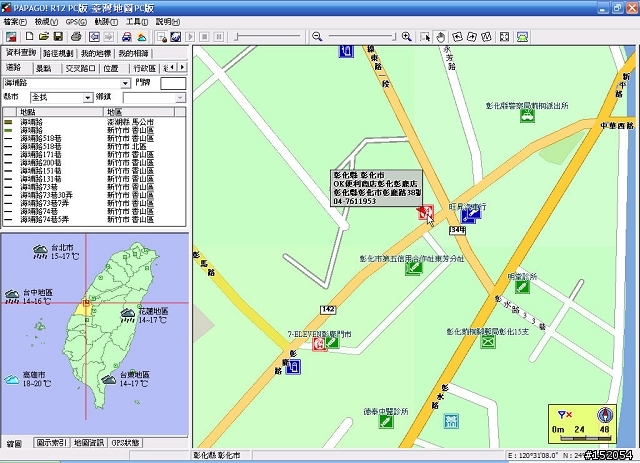Rotate map right icon

[x=472, y=37]
